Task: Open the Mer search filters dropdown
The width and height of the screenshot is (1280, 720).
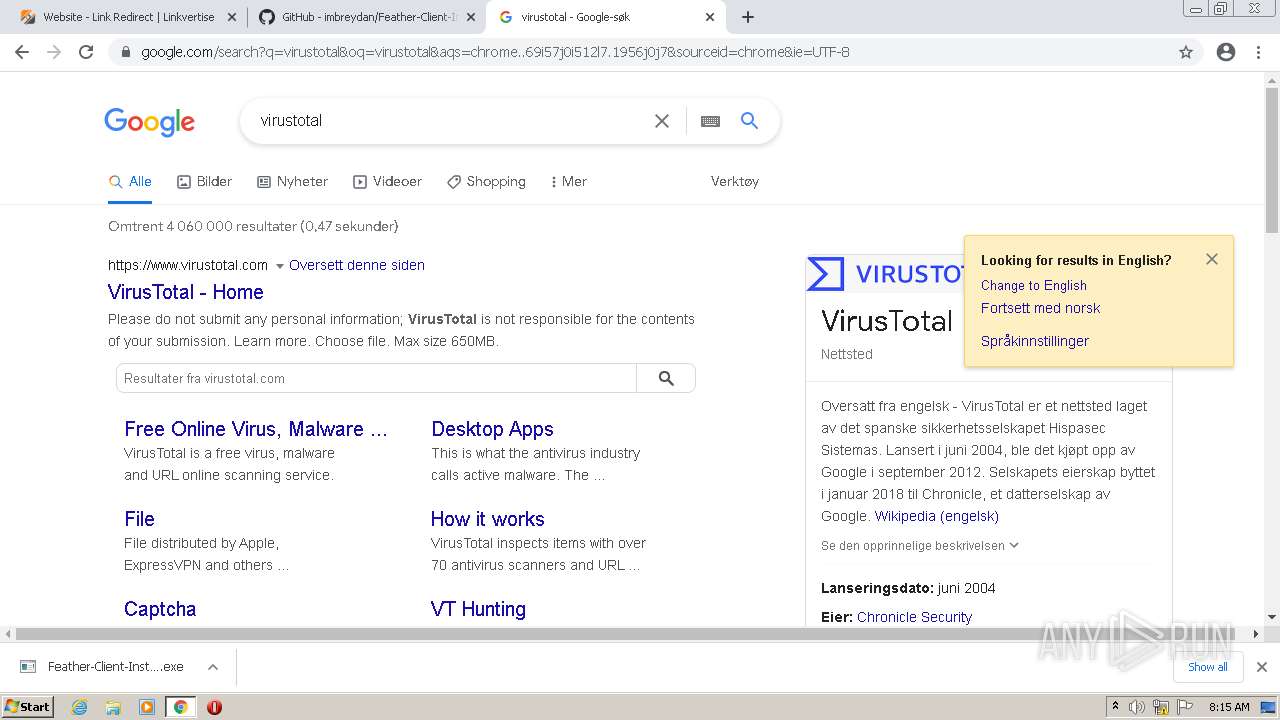Action: [568, 182]
